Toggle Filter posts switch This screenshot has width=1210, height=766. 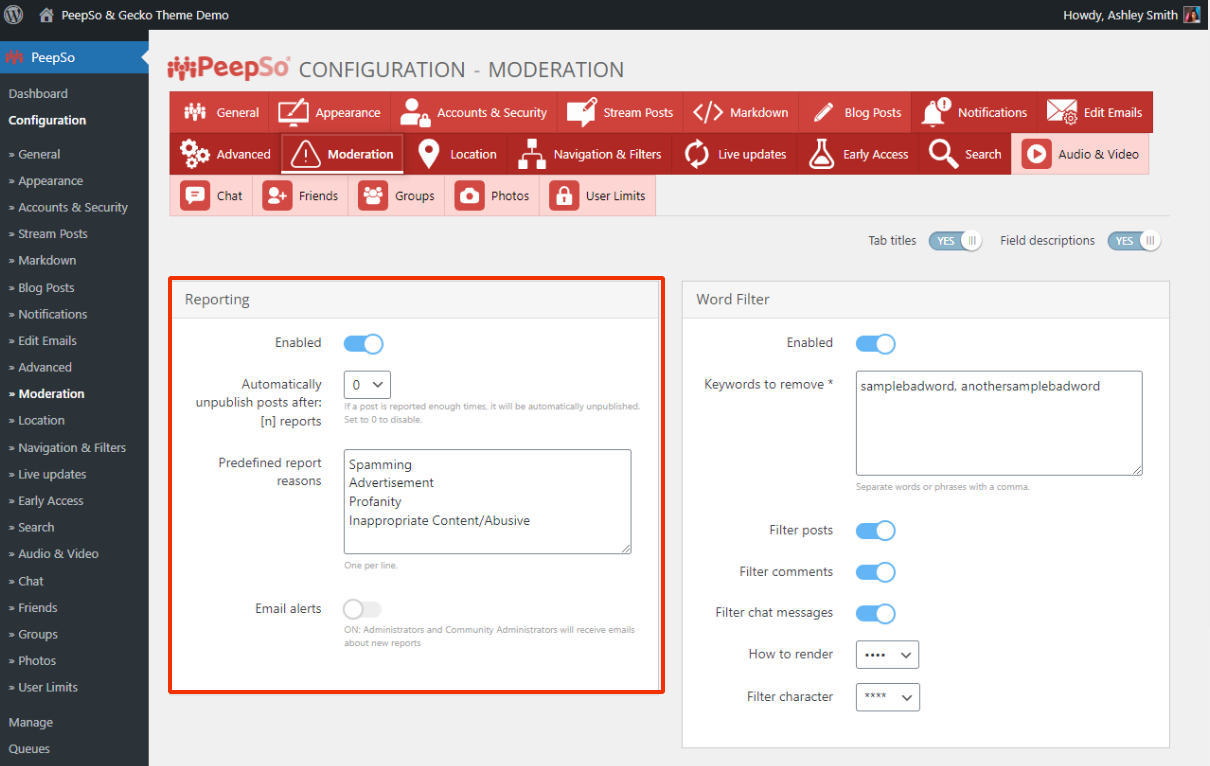pos(875,531)
